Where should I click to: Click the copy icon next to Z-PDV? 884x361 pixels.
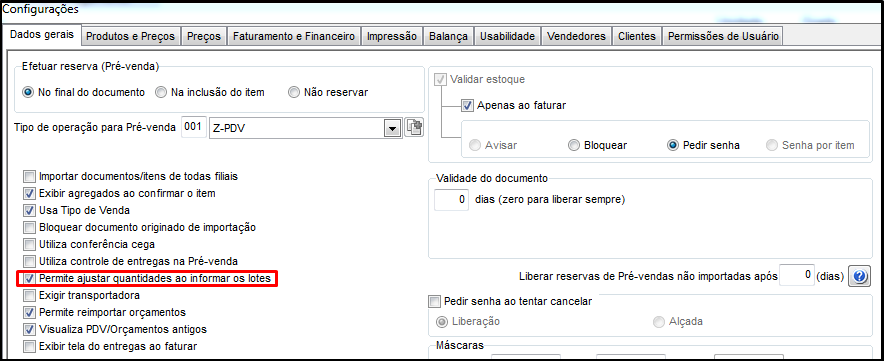coord(414,128)
